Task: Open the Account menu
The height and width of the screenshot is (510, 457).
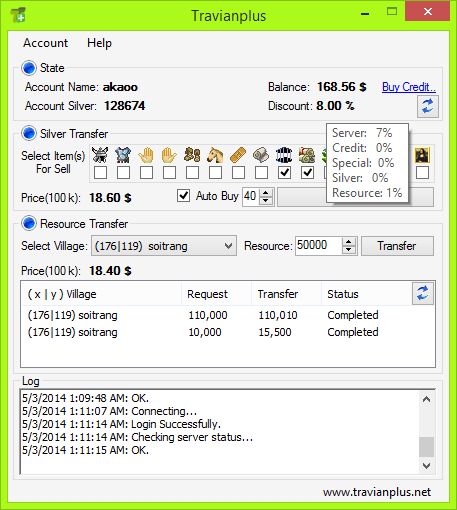Action: pos(45,43)
